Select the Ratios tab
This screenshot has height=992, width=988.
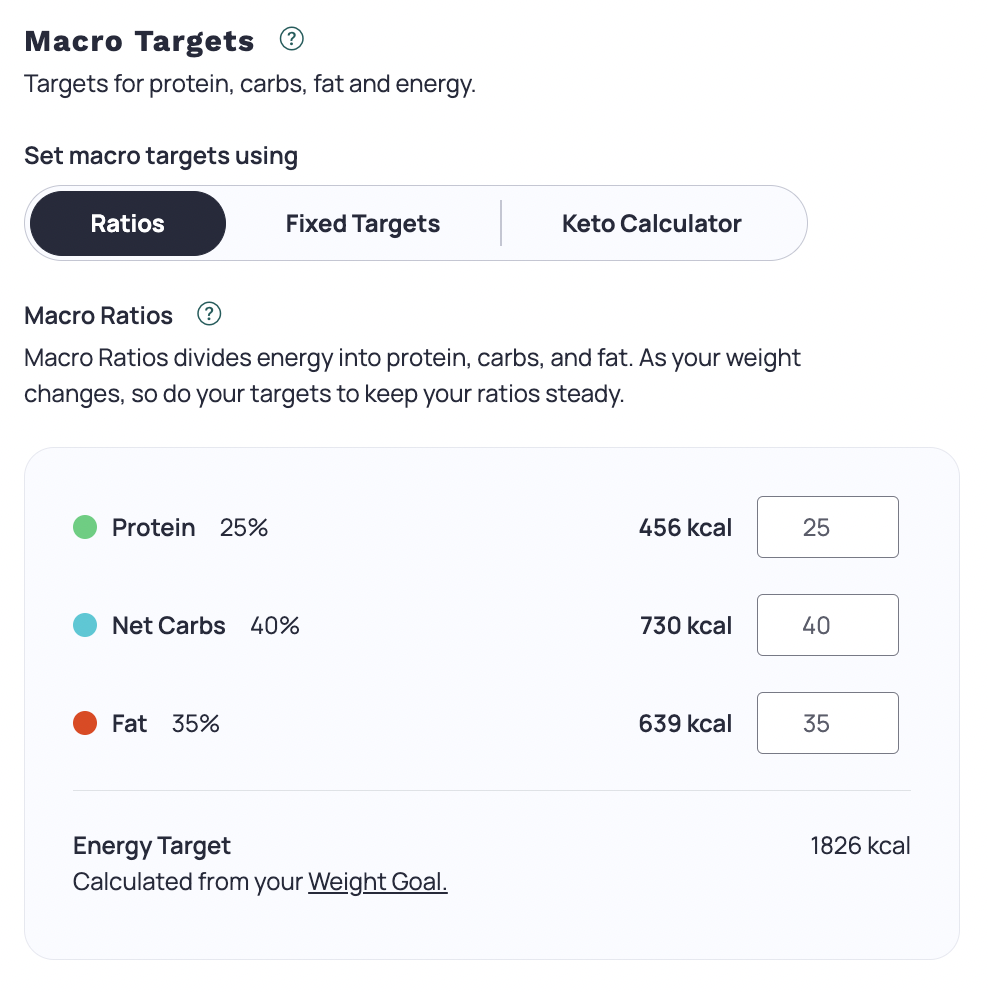click(128, 223)
